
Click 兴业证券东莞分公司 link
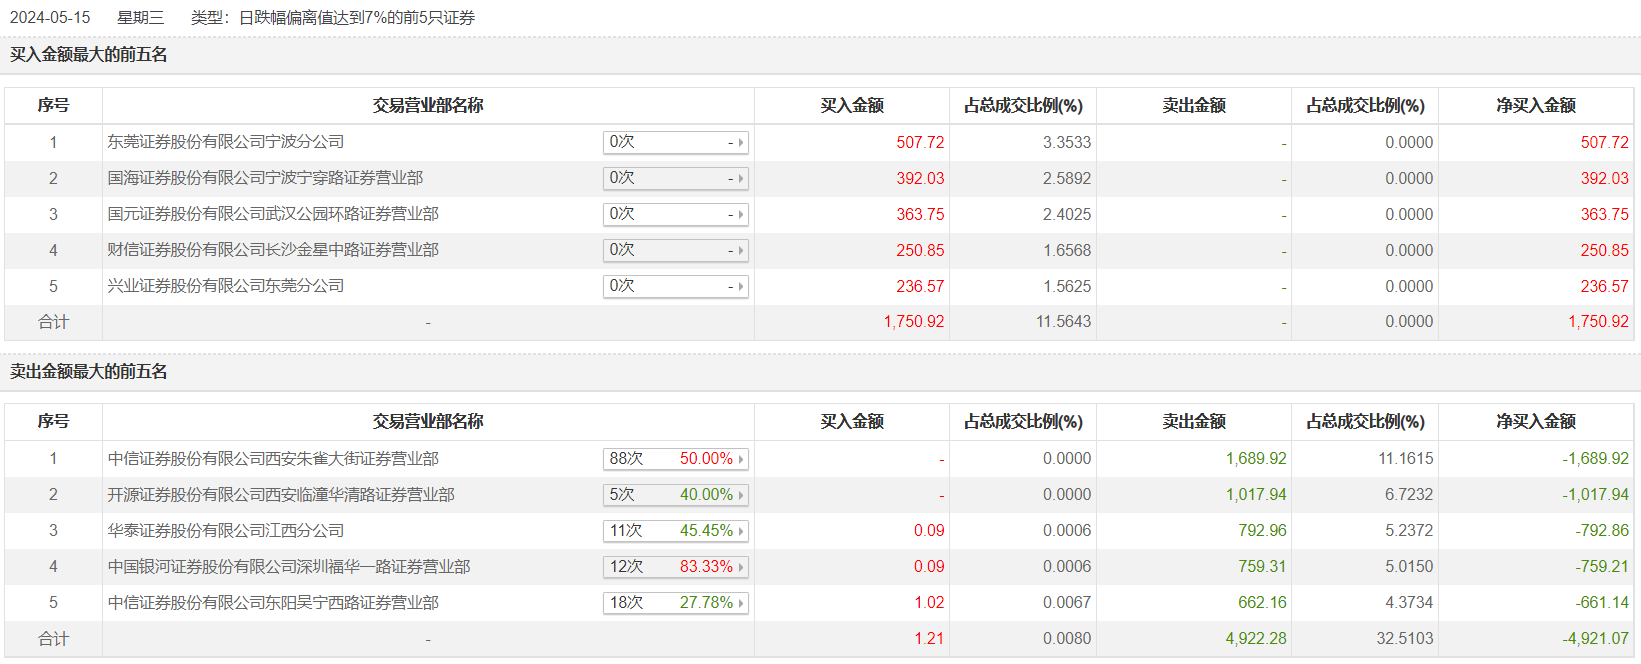point(226,286)
